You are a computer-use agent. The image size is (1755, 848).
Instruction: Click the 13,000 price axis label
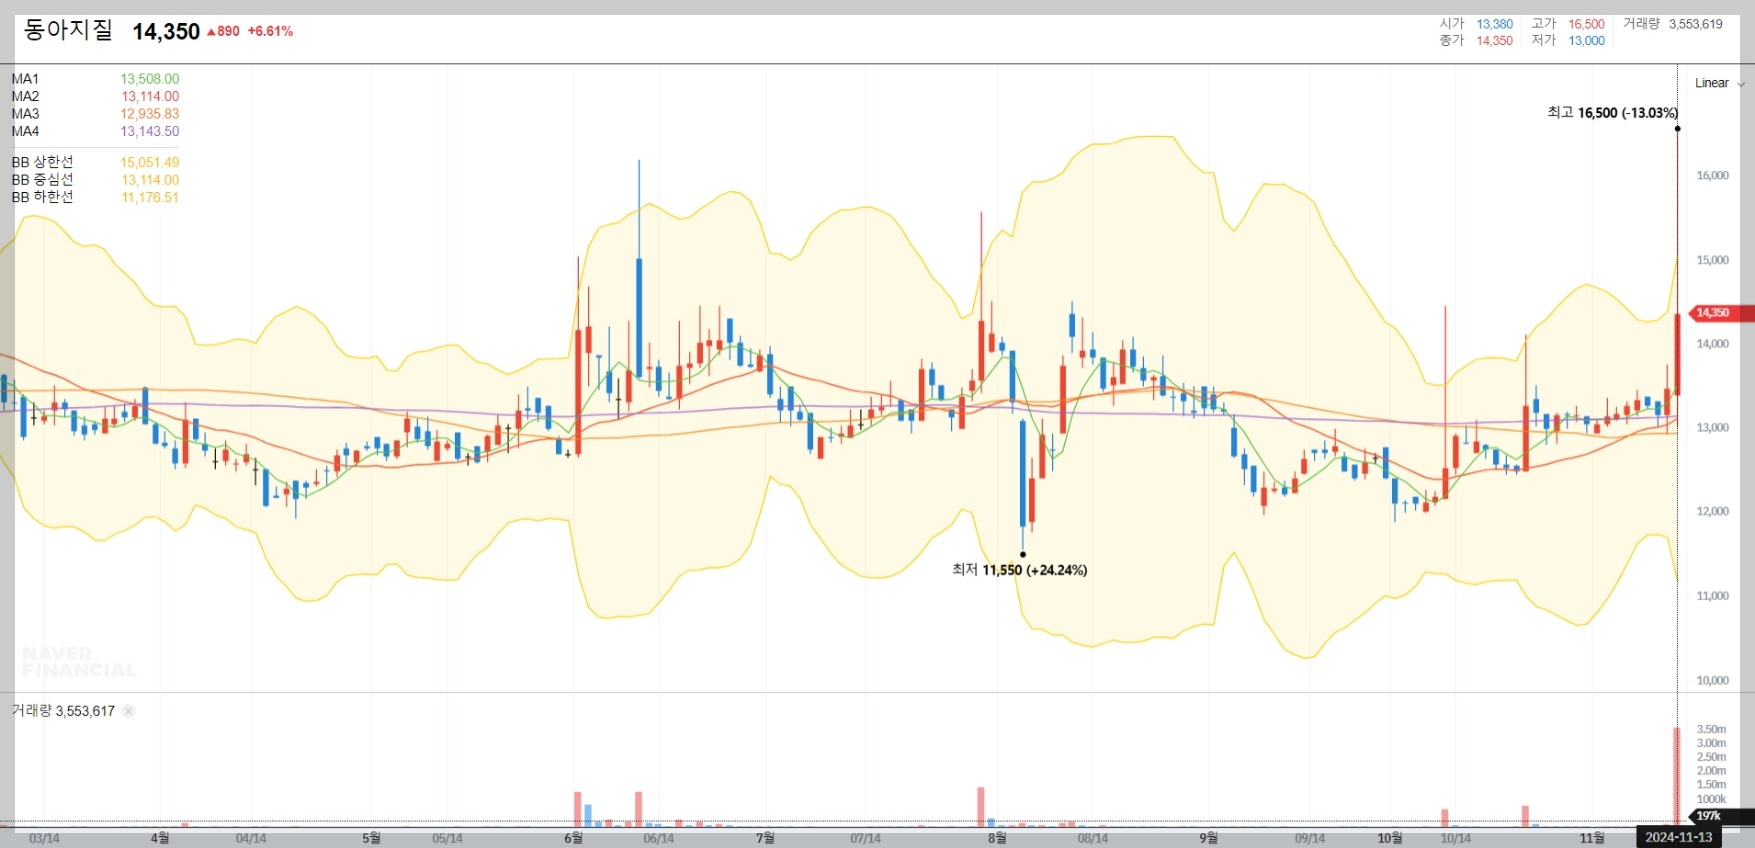pyautogui.click(x=1712, y=428)
